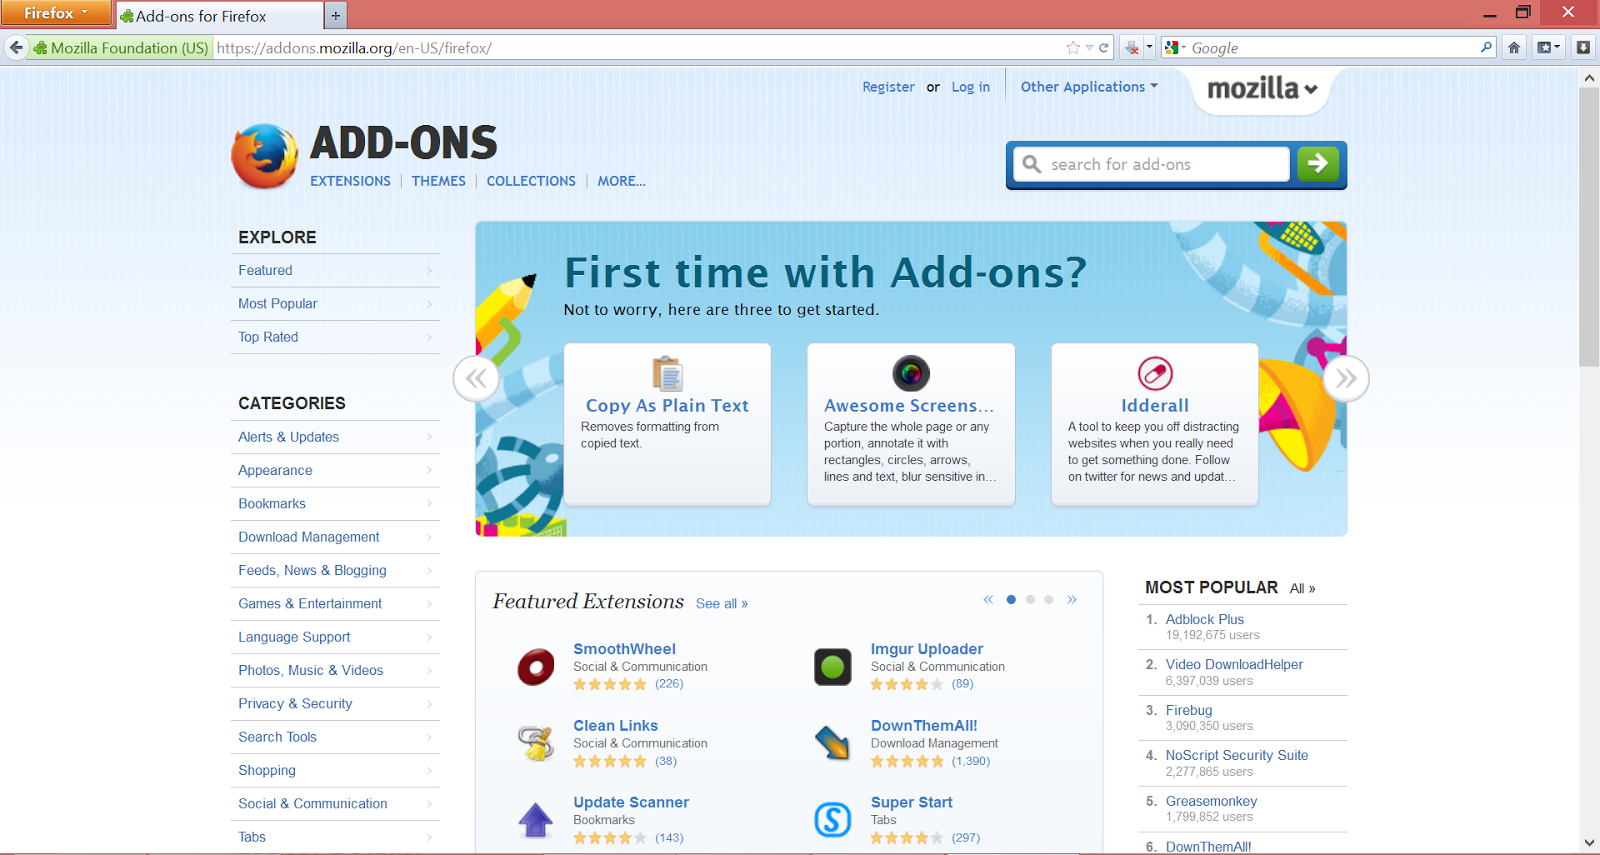Screen dimensions: 1600x855
Task: Select the third featured extensions page dot
Action: [1048, 600]
